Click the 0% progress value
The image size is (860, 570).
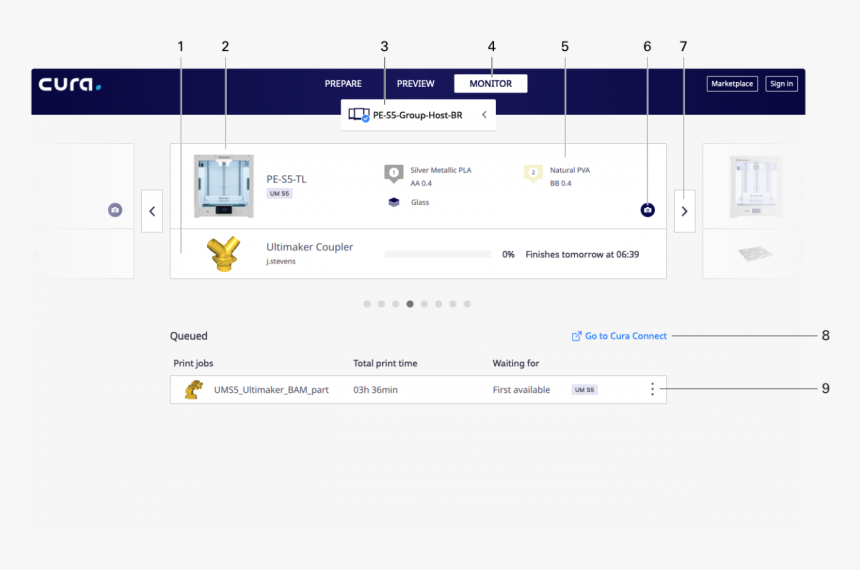tap(508, 255)
